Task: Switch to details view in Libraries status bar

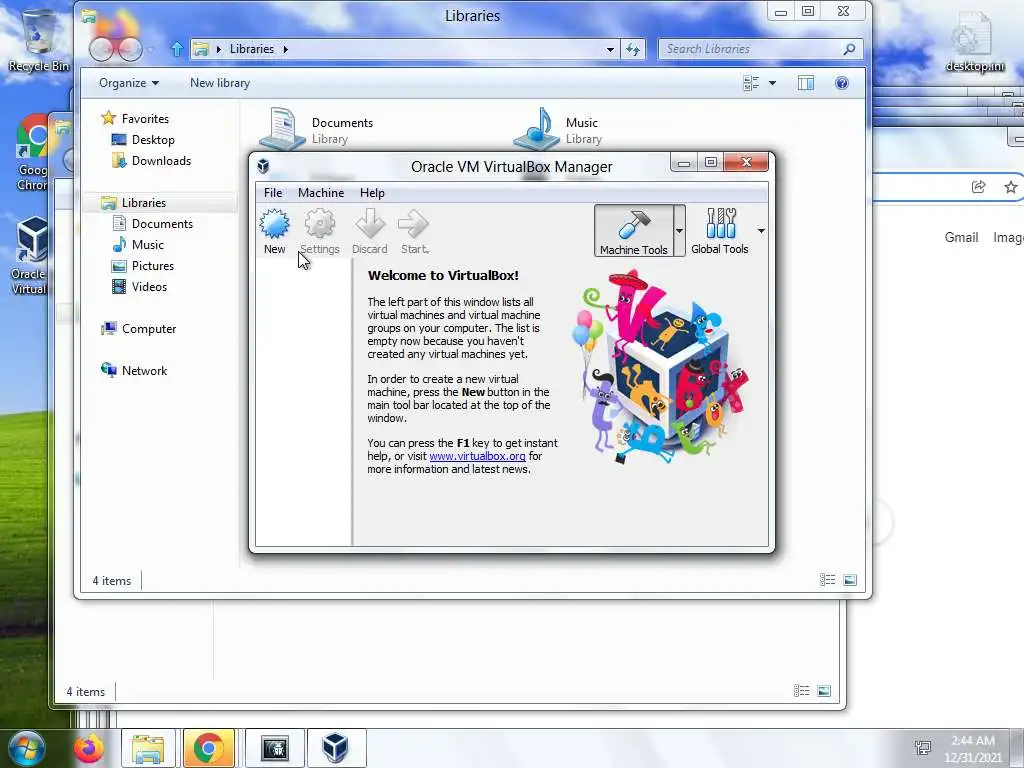Action: [827, 580]
